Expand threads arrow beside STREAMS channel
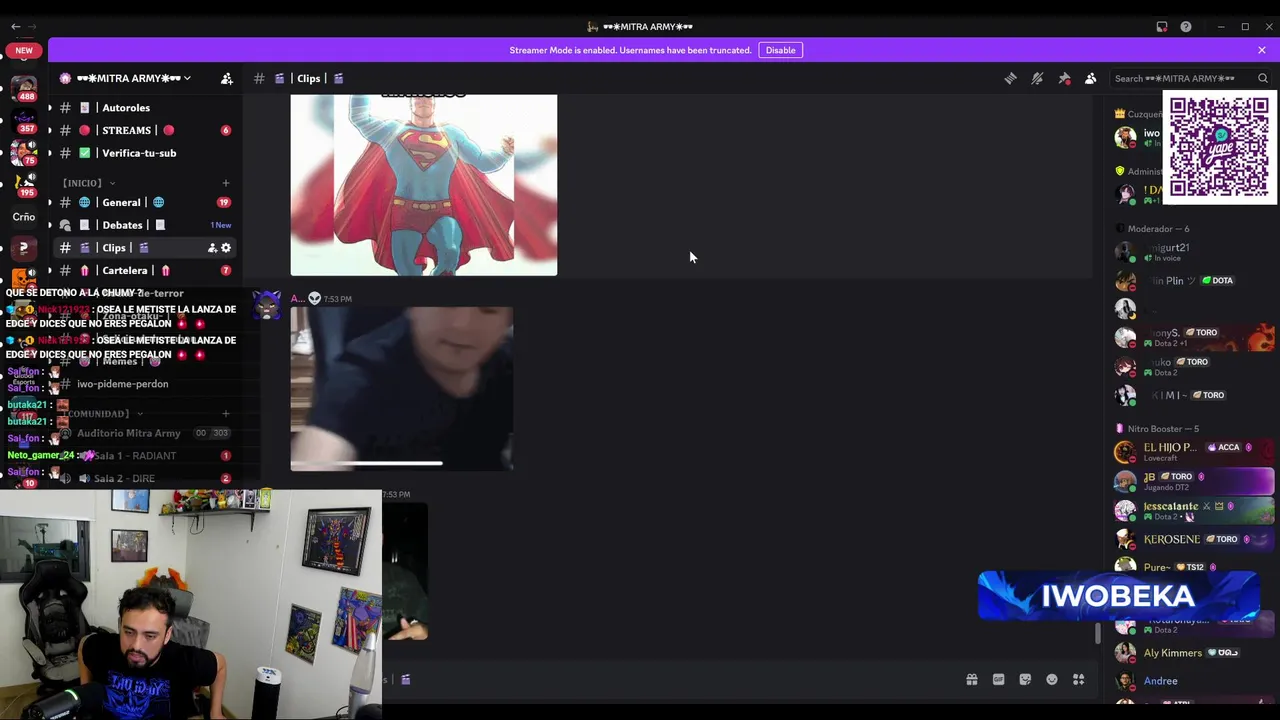The width and height of the screenshot is (1280, 720). (50, 130)
